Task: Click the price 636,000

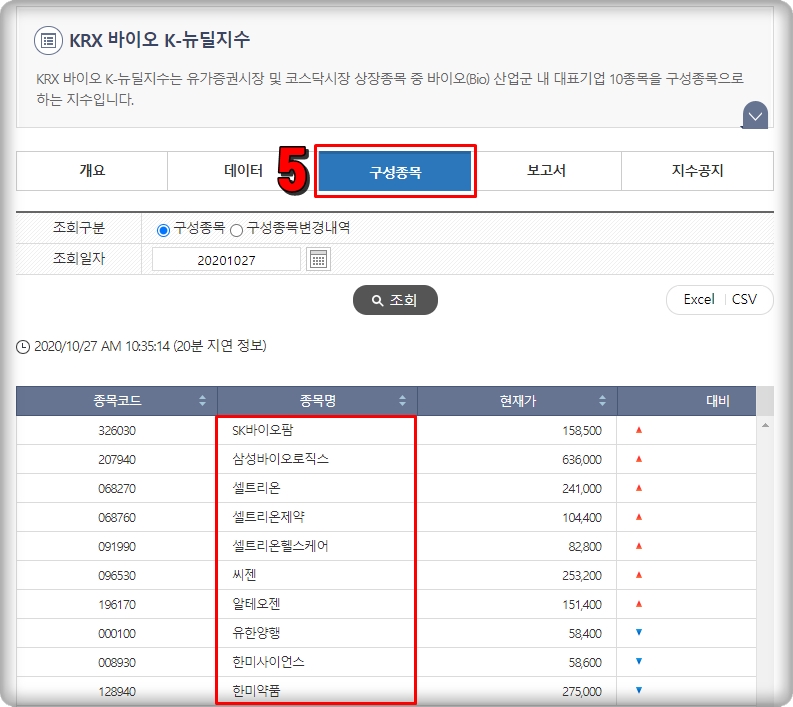Action: click(582, 460)
